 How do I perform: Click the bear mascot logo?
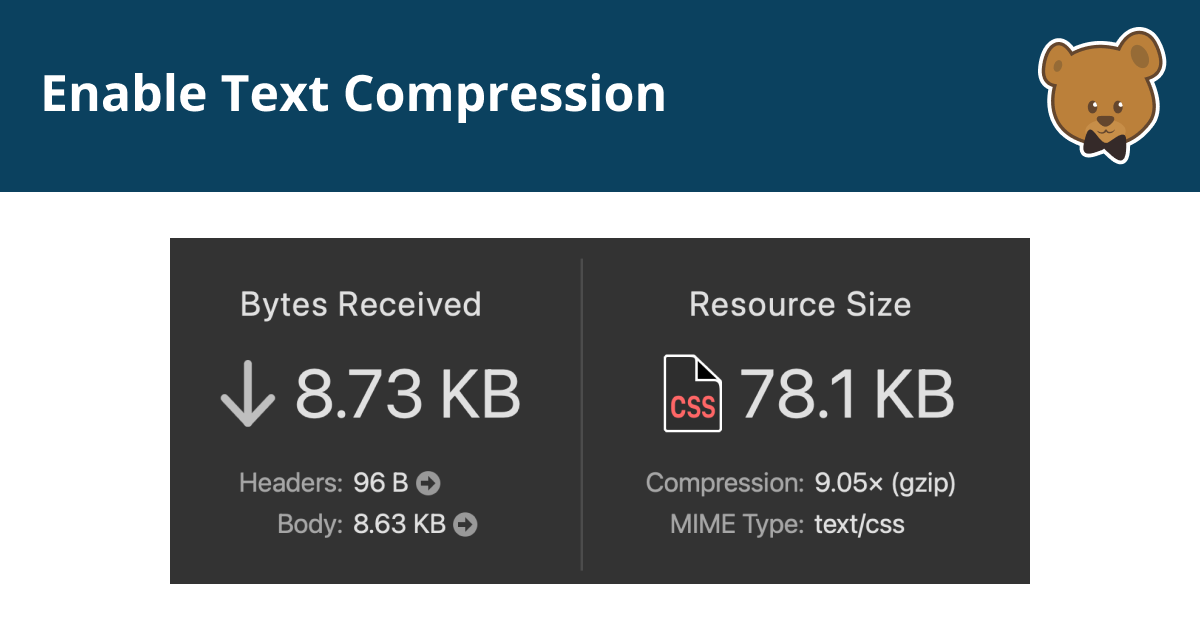pyautogui.click(x=1101, y=96)
